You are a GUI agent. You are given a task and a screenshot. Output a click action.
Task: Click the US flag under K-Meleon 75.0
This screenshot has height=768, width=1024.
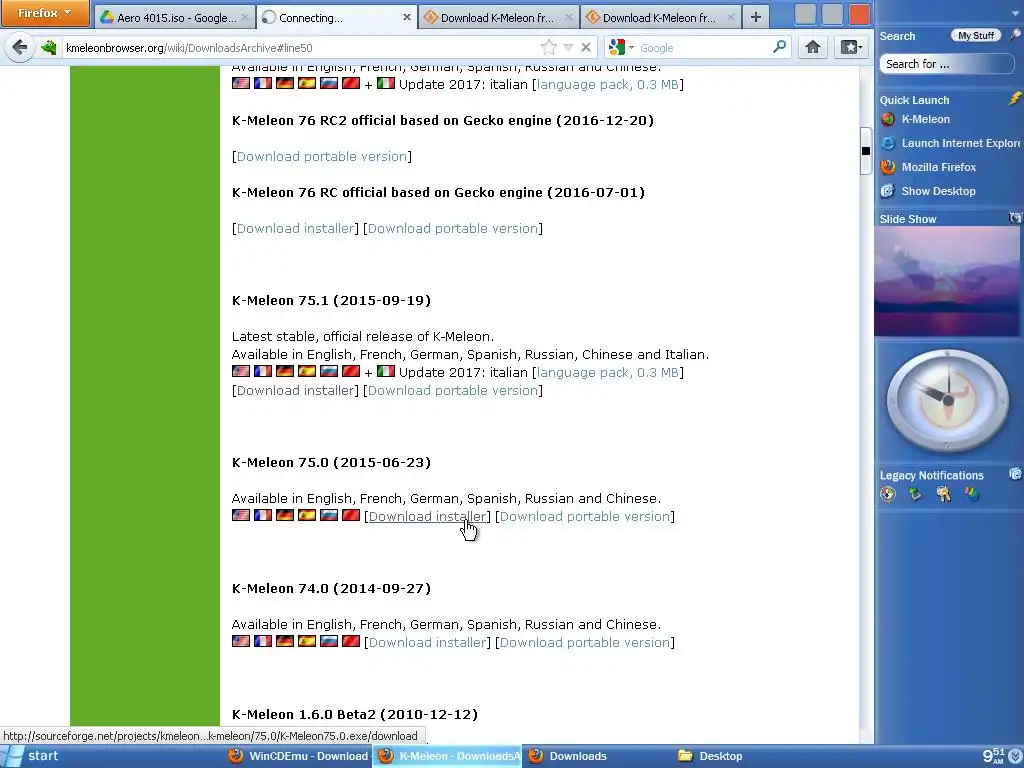click(x=241, y=515)
